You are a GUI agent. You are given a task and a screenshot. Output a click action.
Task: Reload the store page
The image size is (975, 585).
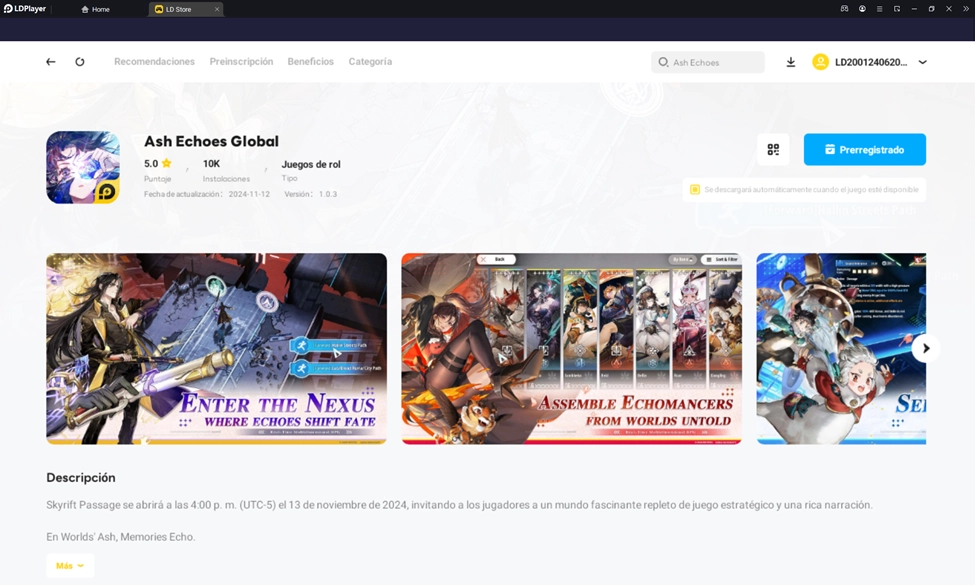(x=80, y=62)
